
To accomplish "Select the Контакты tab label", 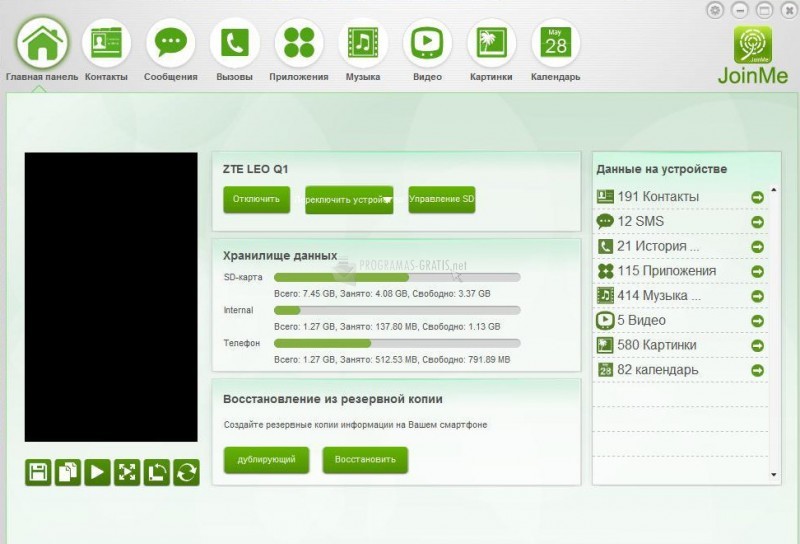I will click(106, 77).
